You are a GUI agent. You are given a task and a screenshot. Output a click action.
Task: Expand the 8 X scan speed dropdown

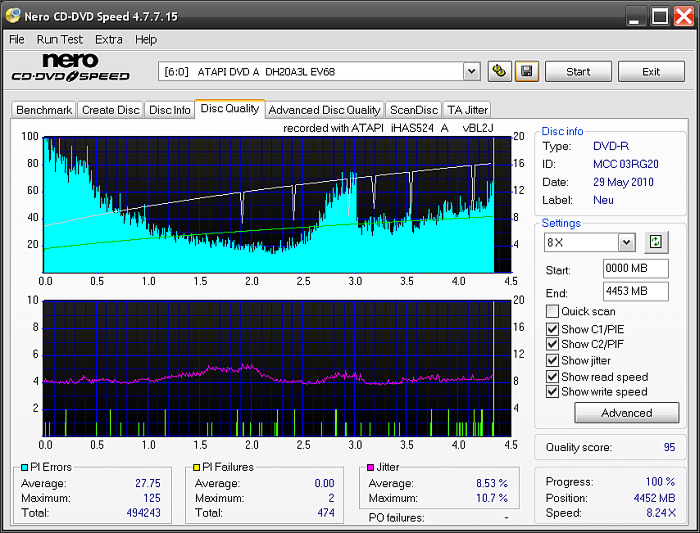click(x=626, y=242)
